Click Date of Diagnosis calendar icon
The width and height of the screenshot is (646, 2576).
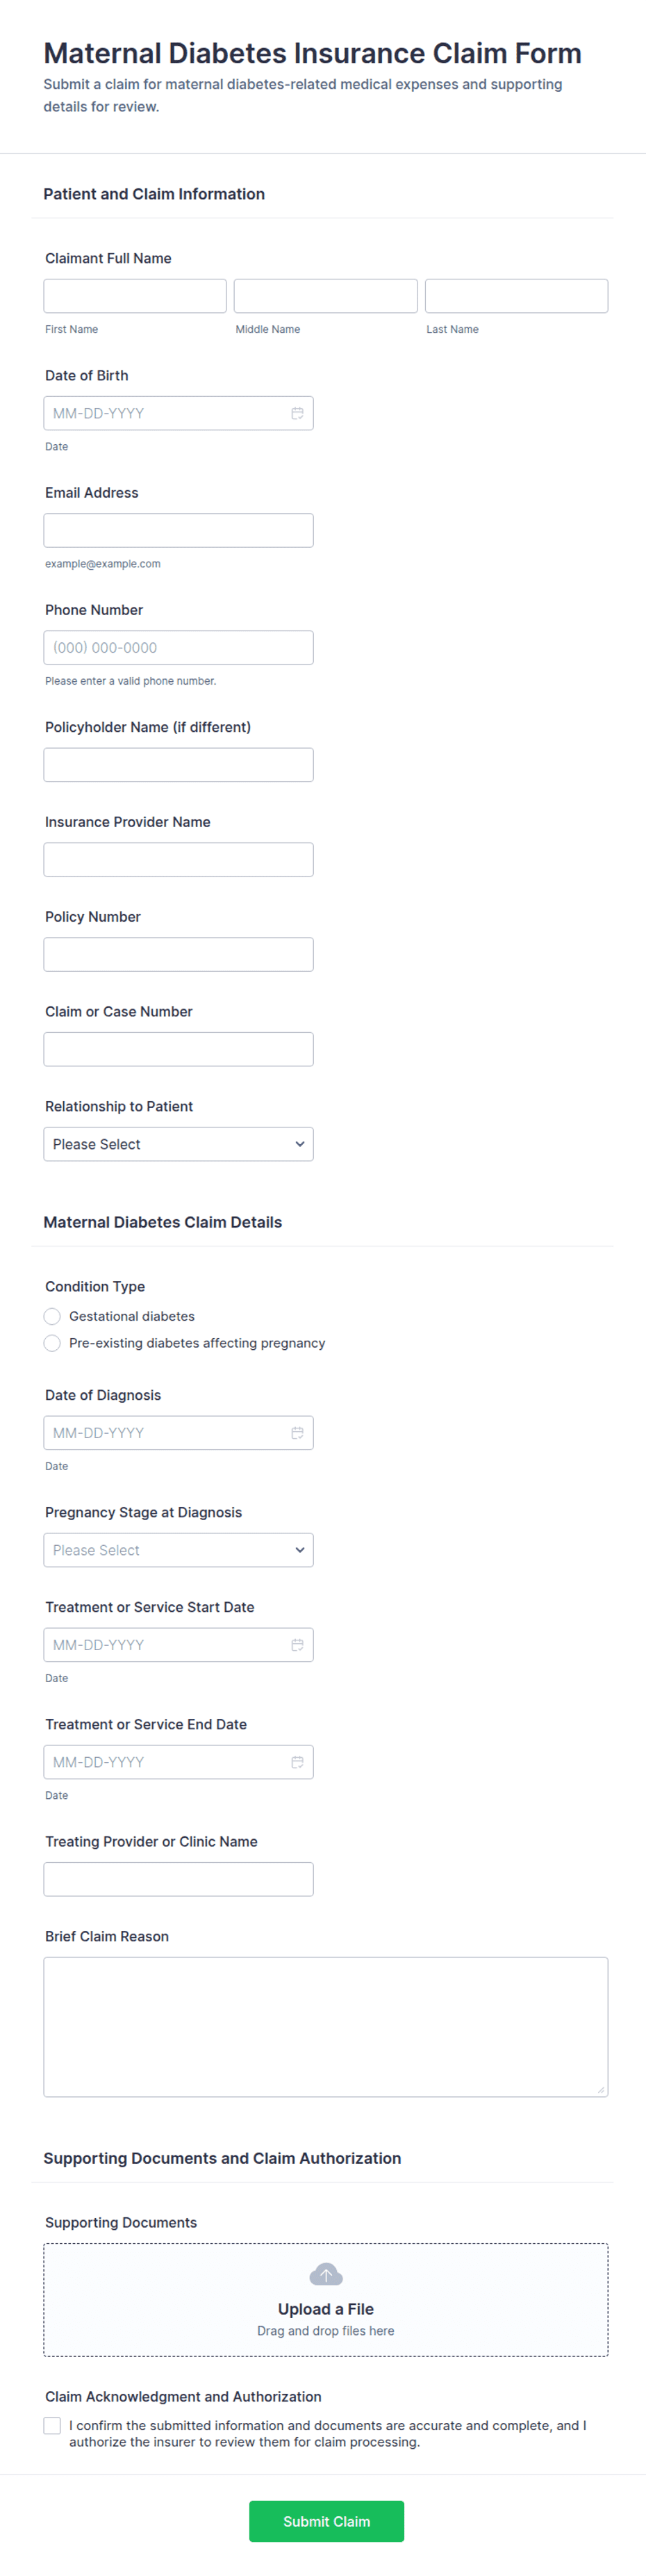pyautogui.click(x=297, y=1433)
